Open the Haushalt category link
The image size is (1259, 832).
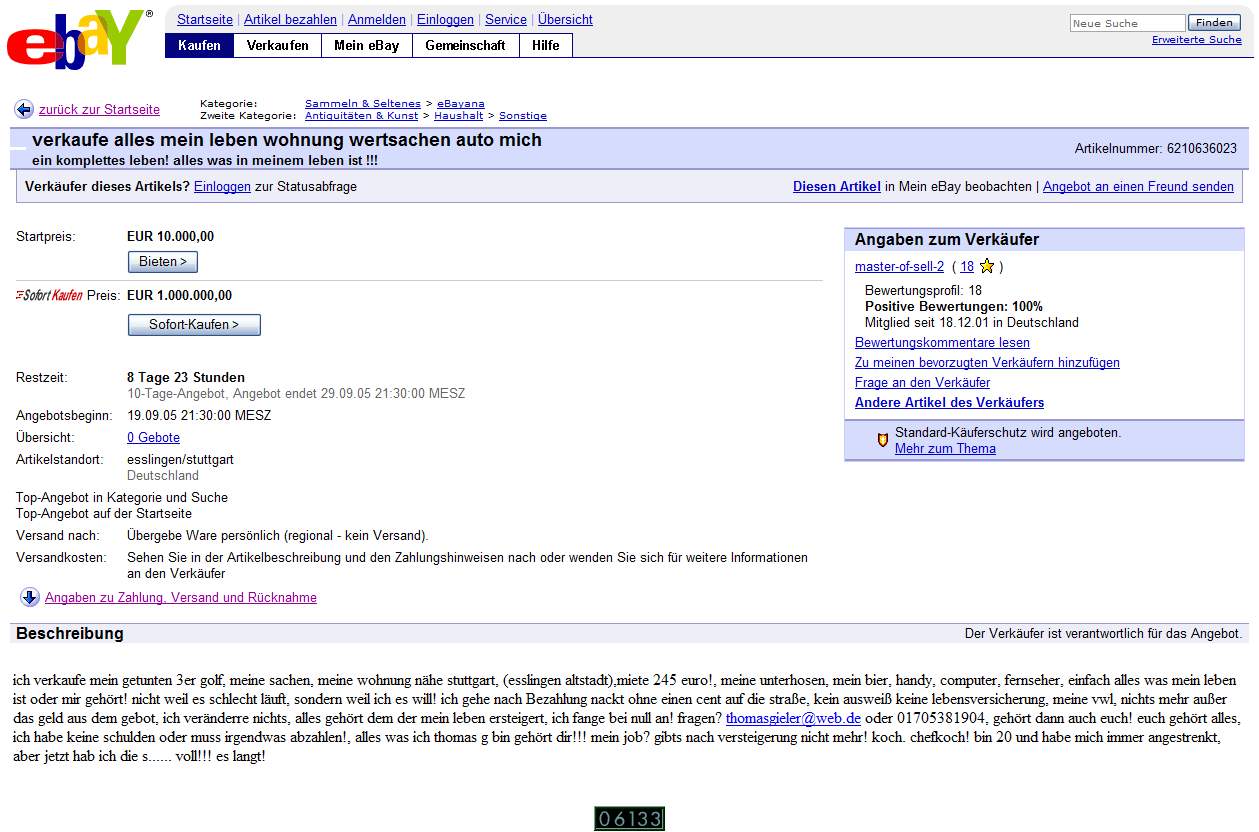[x=458, y=116]
